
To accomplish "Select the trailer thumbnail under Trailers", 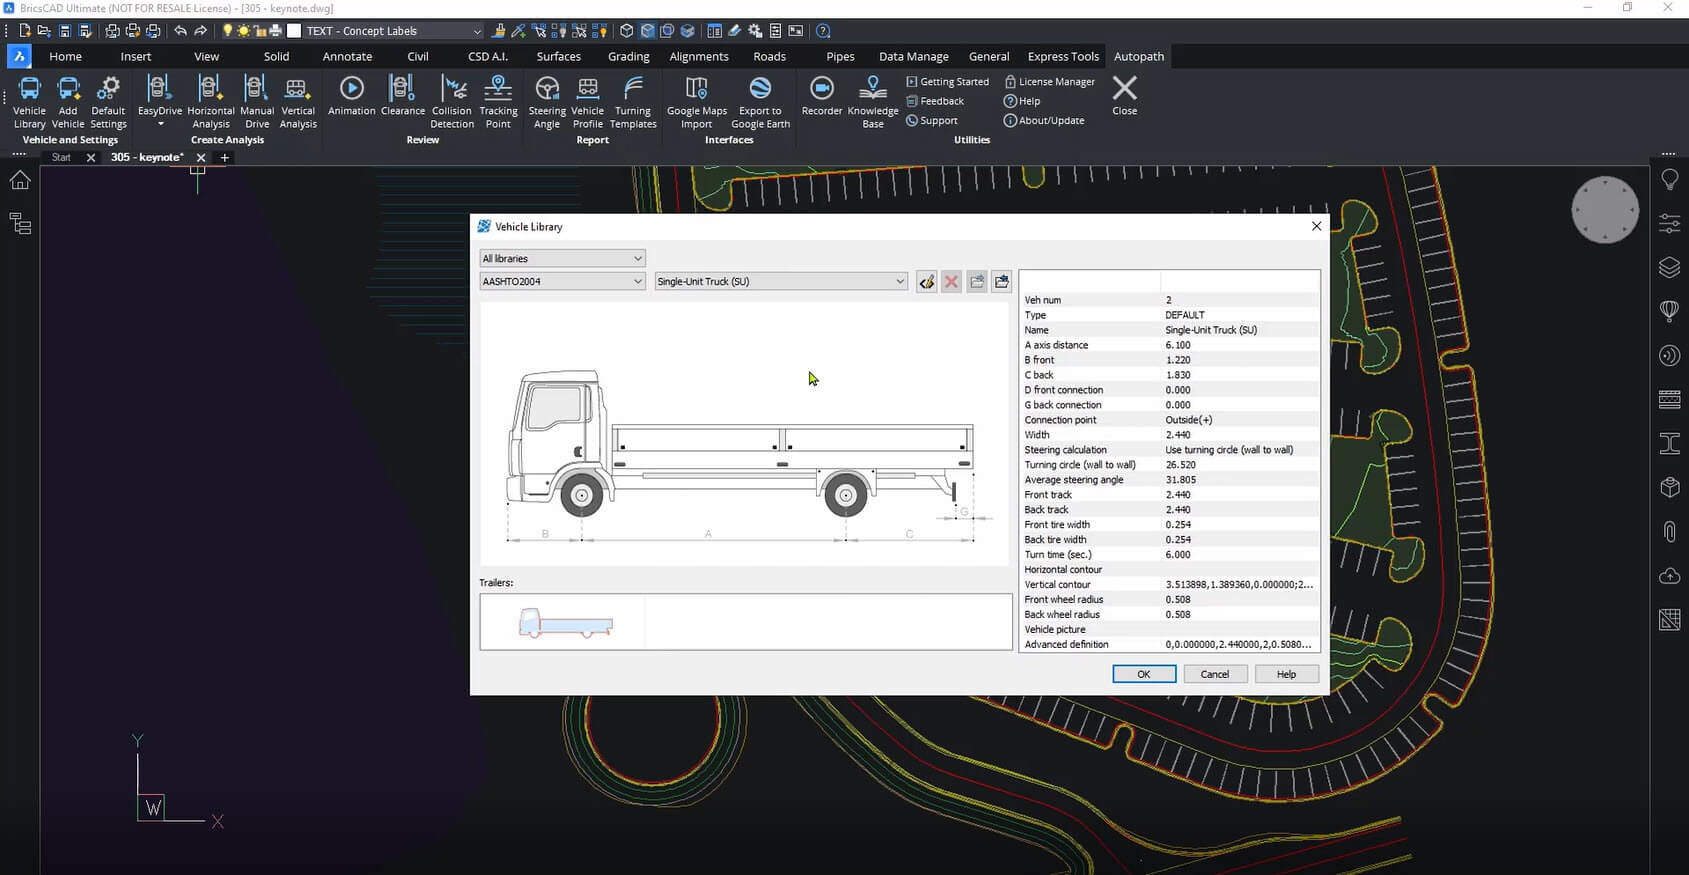I will (x=565, y=623).
